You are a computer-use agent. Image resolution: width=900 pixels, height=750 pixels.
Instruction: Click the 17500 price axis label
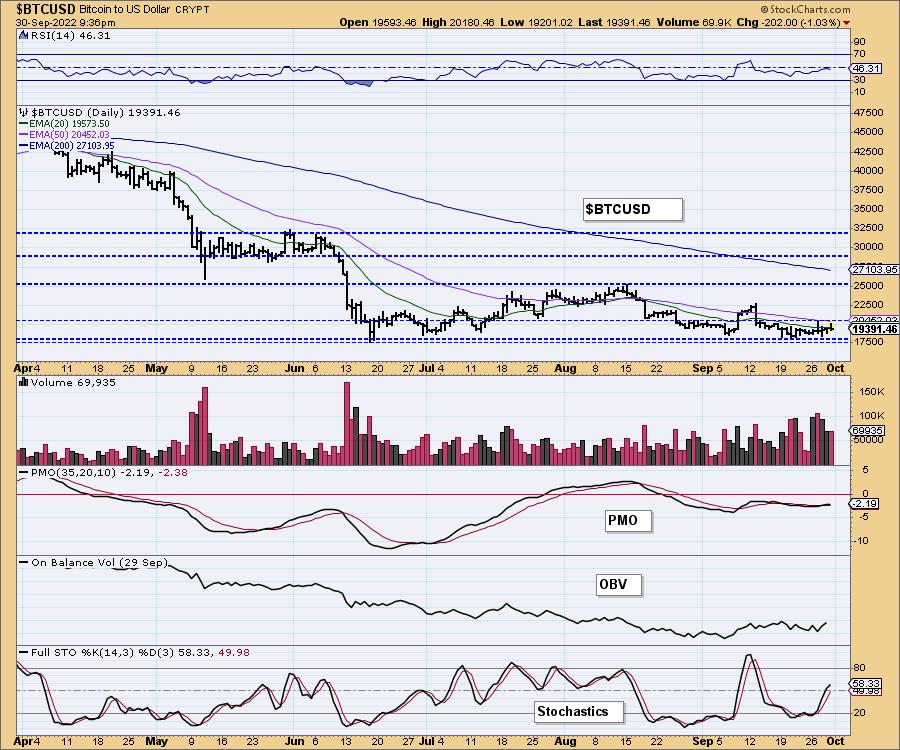(x=869, y=341)
